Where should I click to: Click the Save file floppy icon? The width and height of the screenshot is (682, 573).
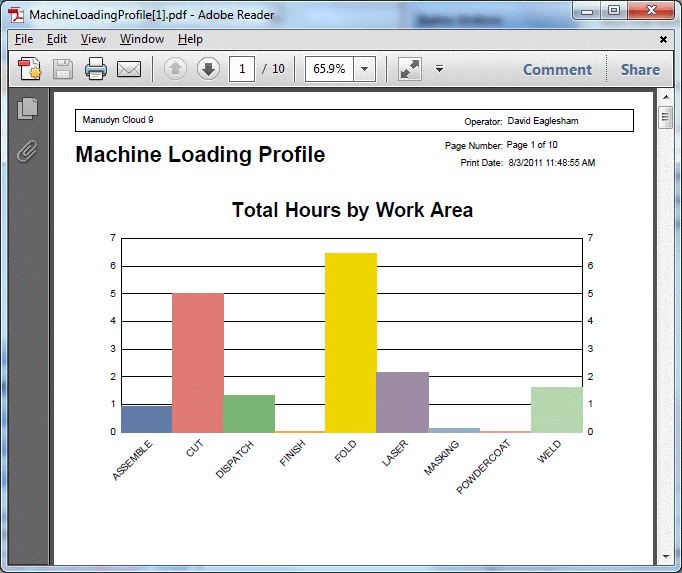(63, 69)
